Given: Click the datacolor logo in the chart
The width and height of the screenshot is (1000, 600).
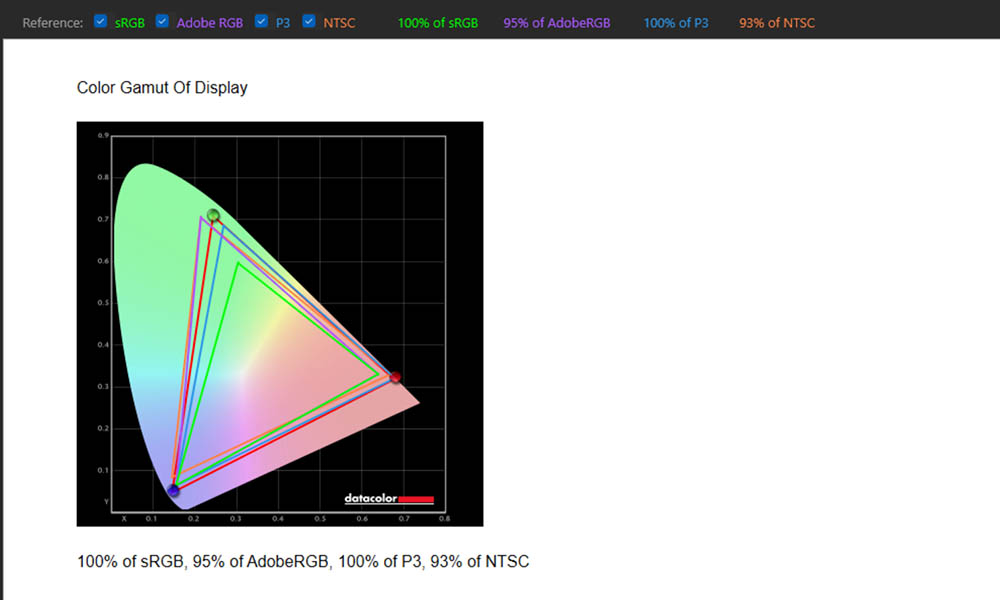Looking at the screenshot, I should click(x=388, y=498).
